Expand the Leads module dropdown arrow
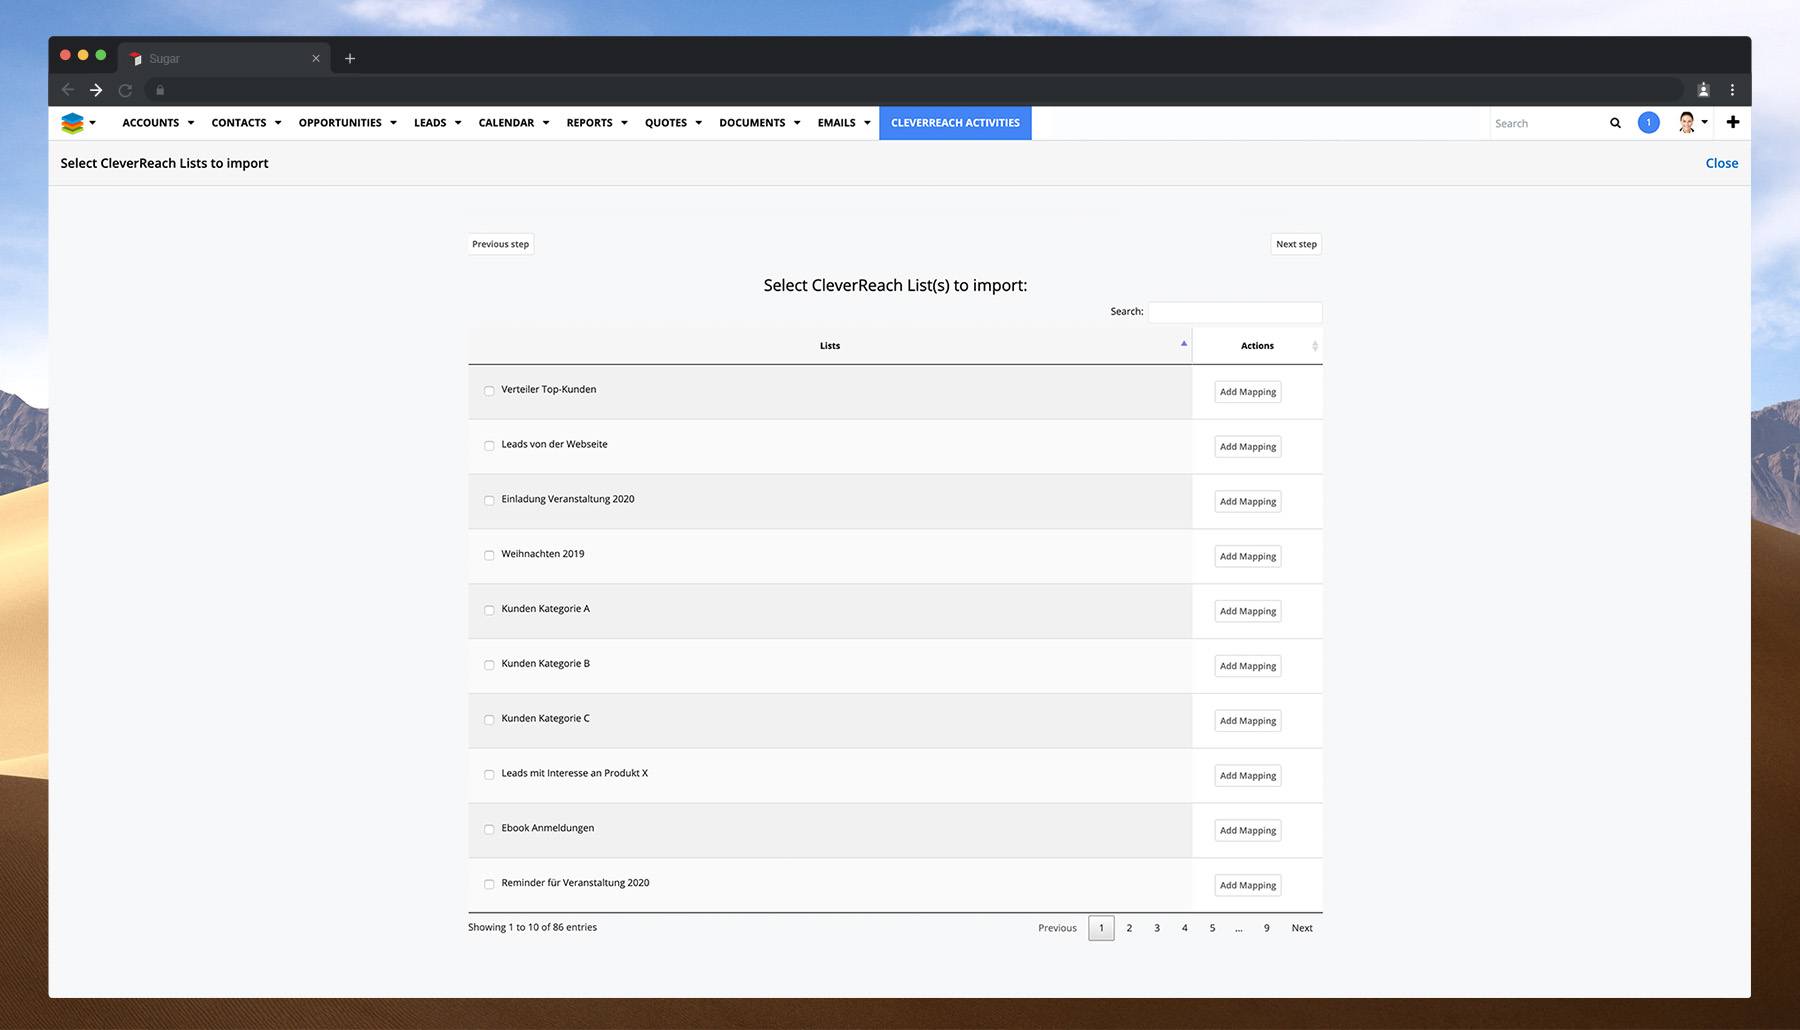1800x1030 pixels. click(458, 123)
